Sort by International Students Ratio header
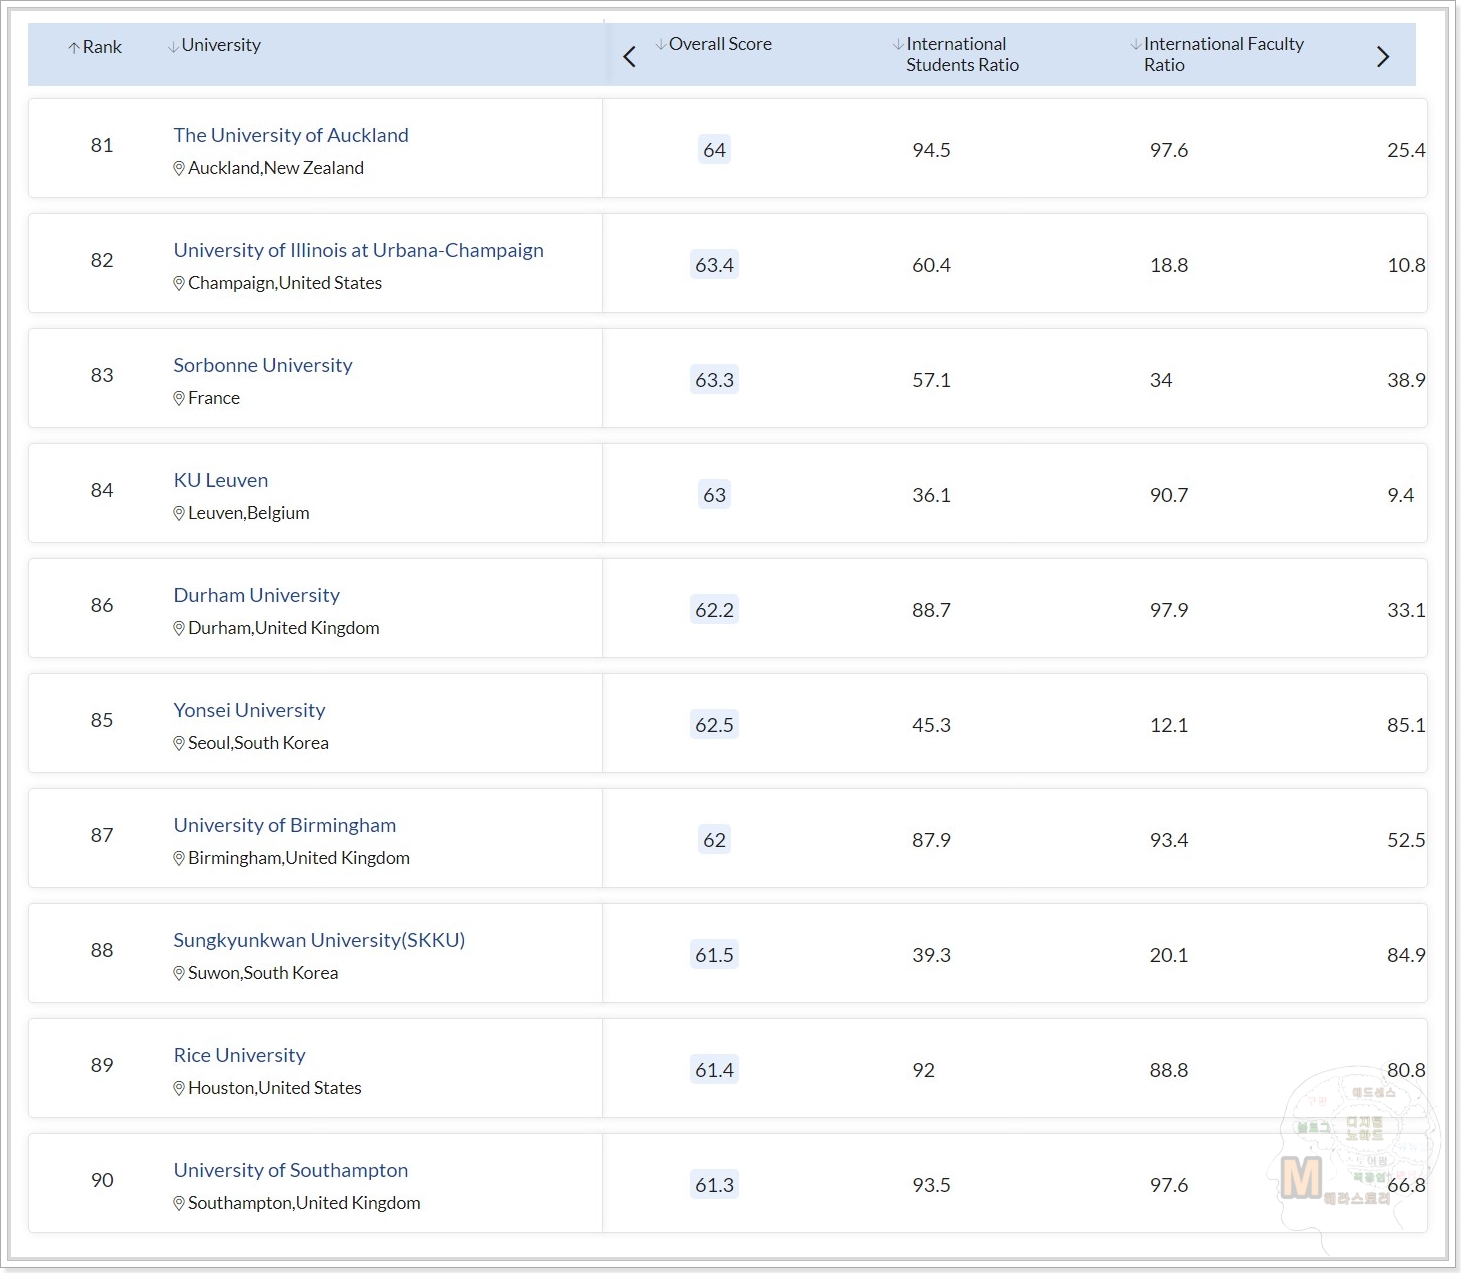This screenshot has width=1461, height=1273. [956, 54]
